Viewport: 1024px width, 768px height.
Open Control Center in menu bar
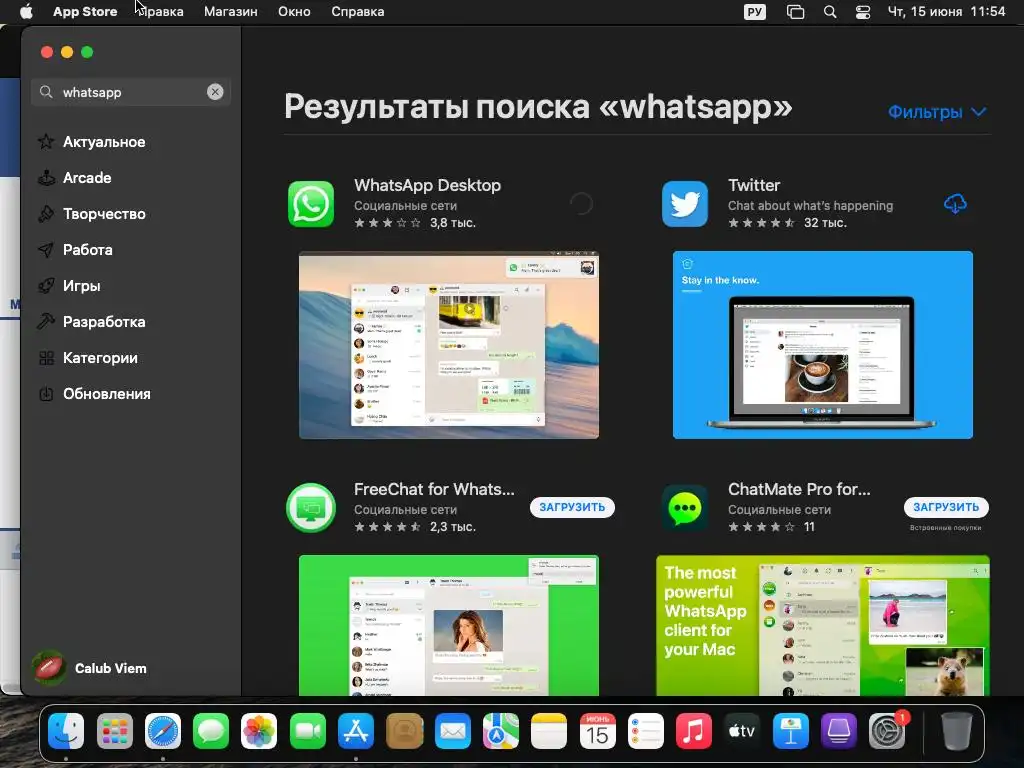[x=863, y=12]
